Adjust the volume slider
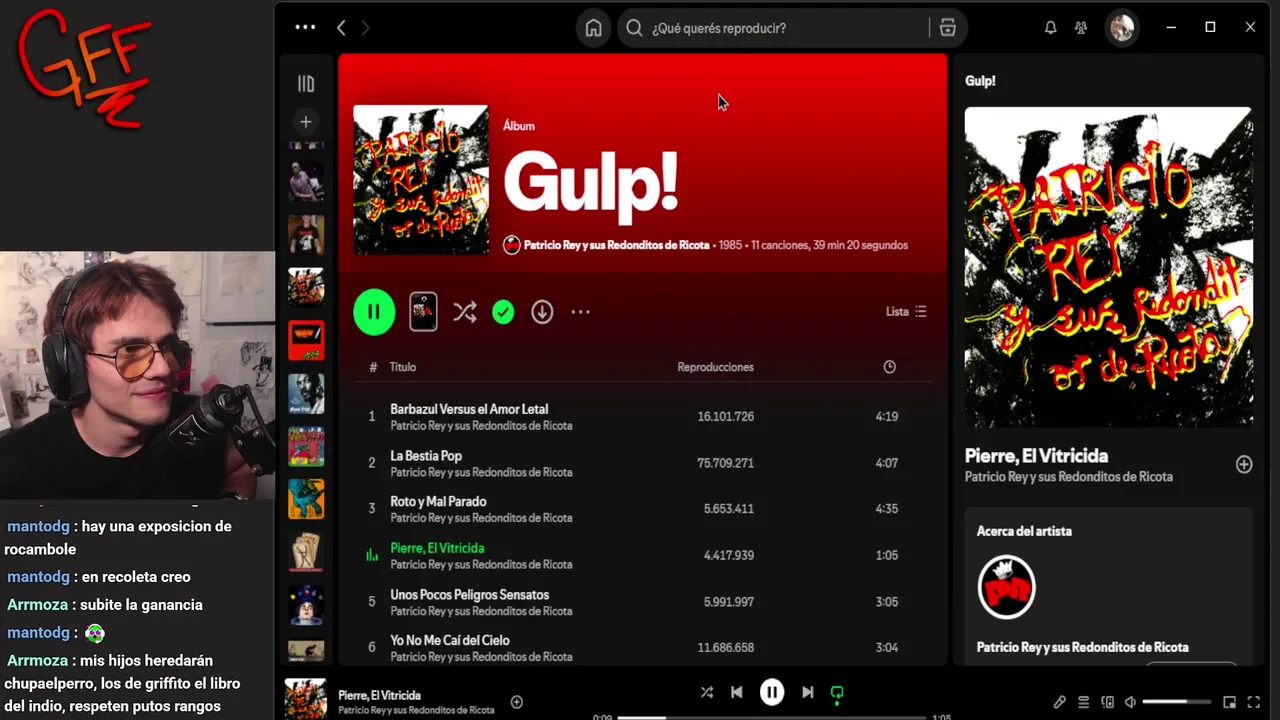The width and height of the screenshot is (1280, 720). click(x=1178, y=702)
